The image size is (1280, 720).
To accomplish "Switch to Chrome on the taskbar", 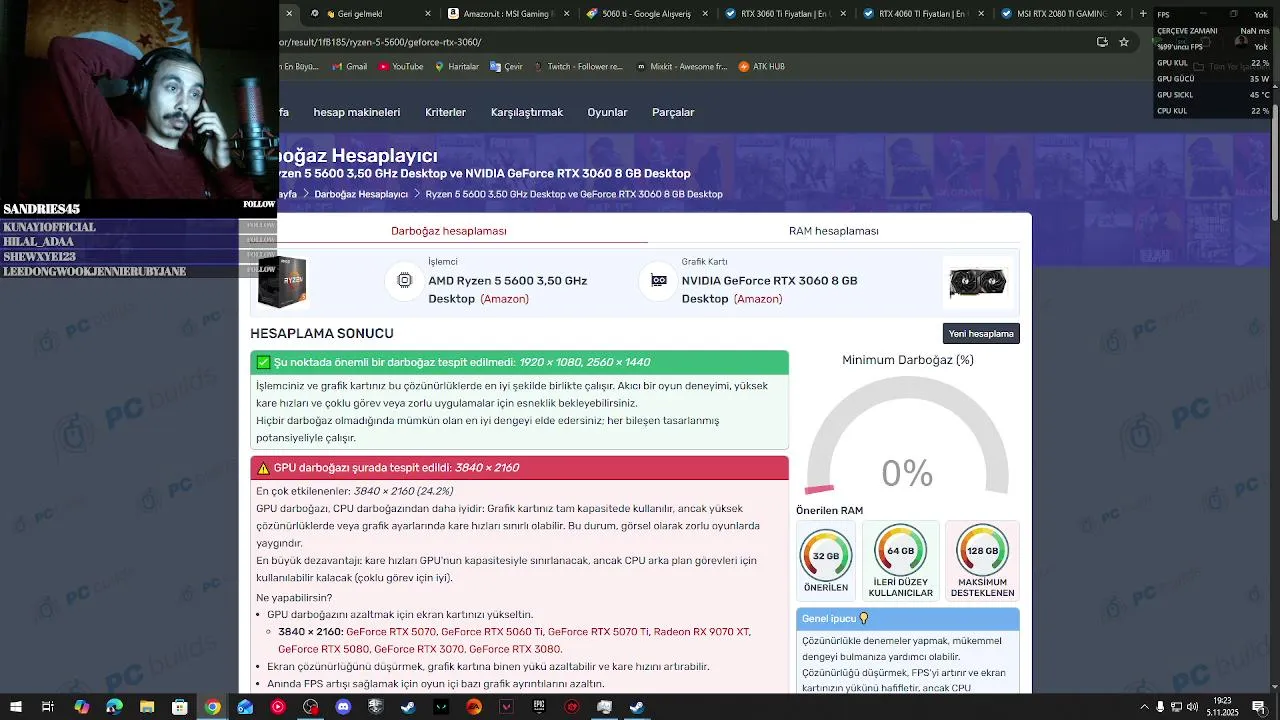I will [213, 707].
